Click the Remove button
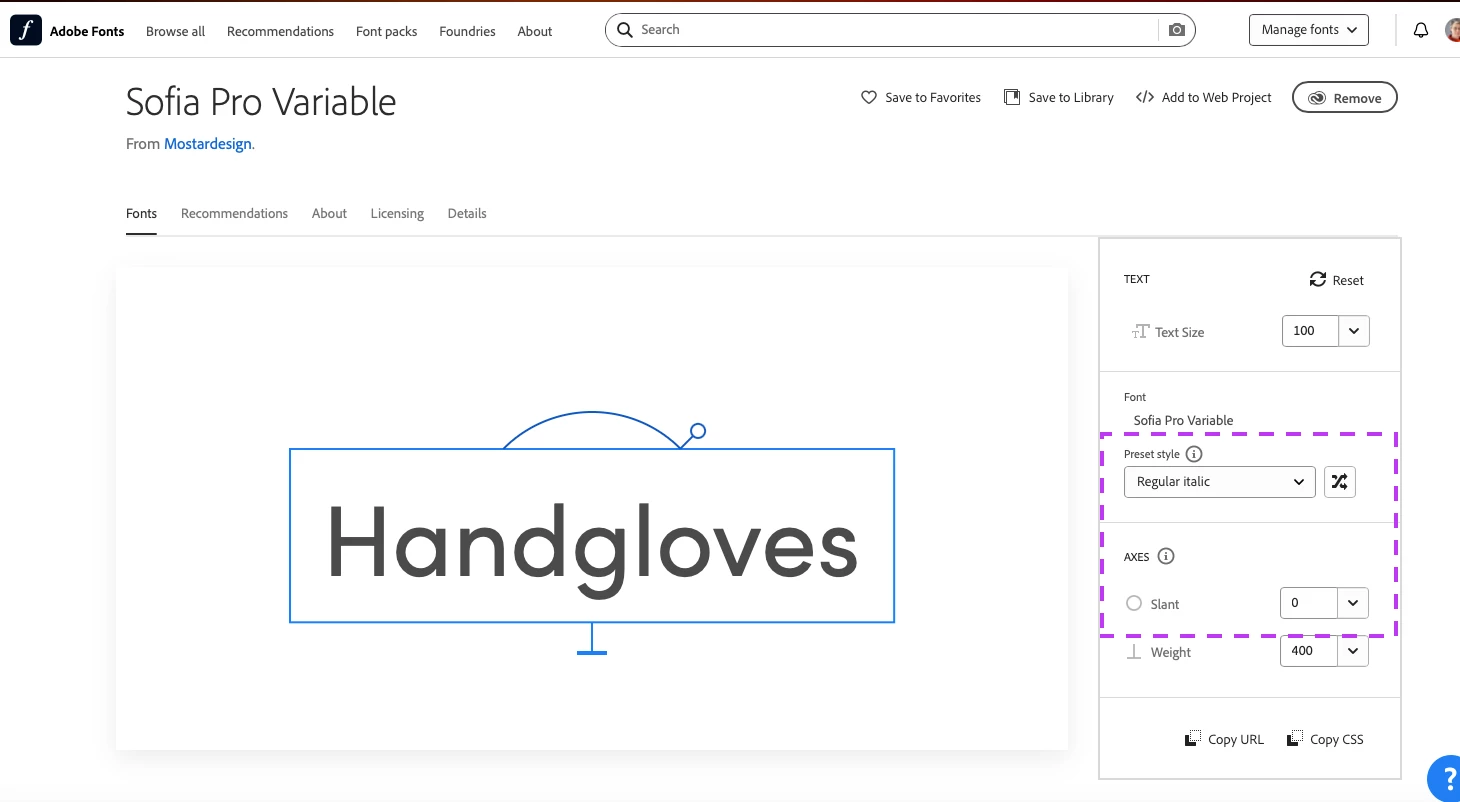The image size is (1460, 802). coord(1345,97)
